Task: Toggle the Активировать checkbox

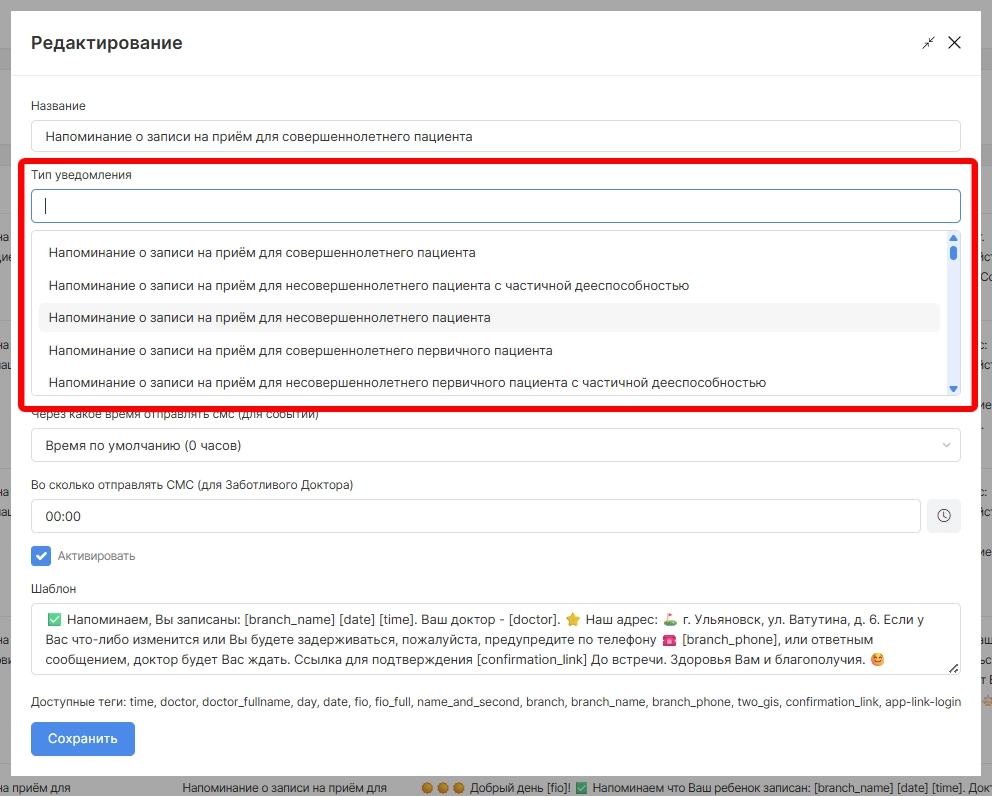Action: 41,556
